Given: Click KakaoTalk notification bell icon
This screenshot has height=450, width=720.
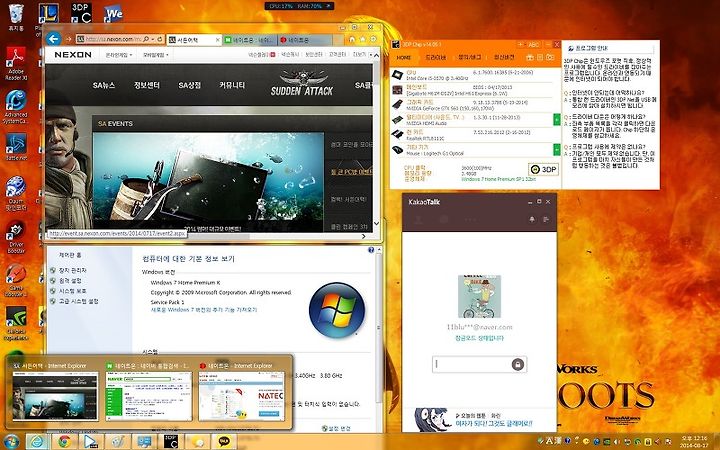Looking at the screenshot, I should 532,219.
